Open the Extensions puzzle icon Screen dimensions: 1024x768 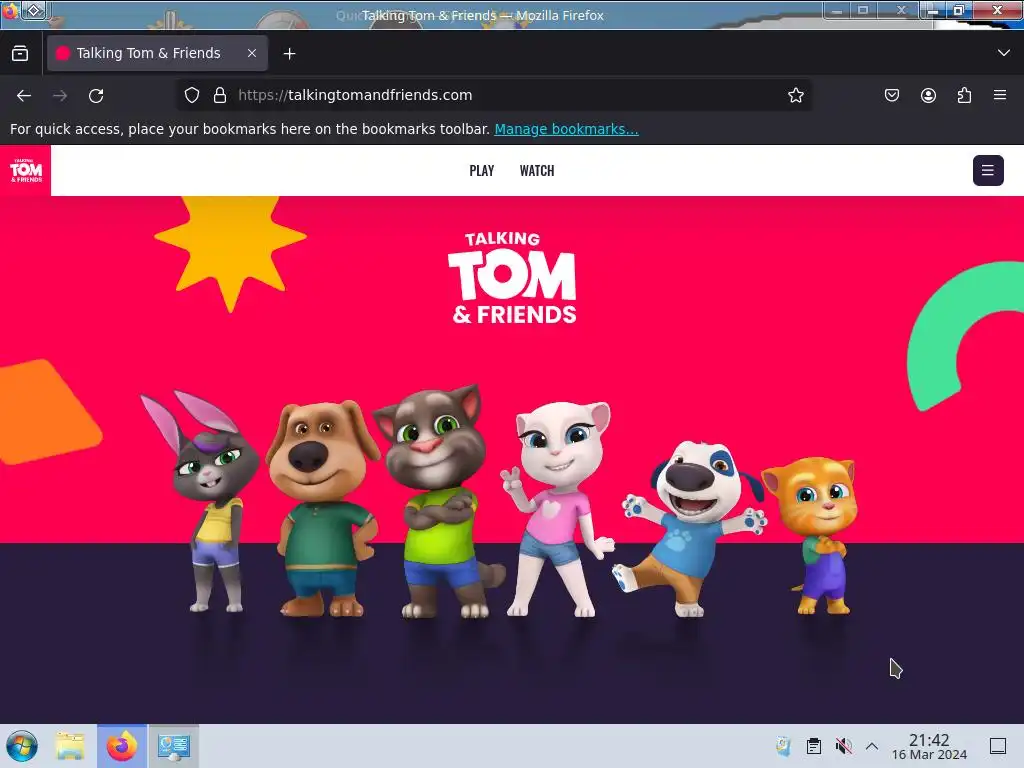point(964,95)
